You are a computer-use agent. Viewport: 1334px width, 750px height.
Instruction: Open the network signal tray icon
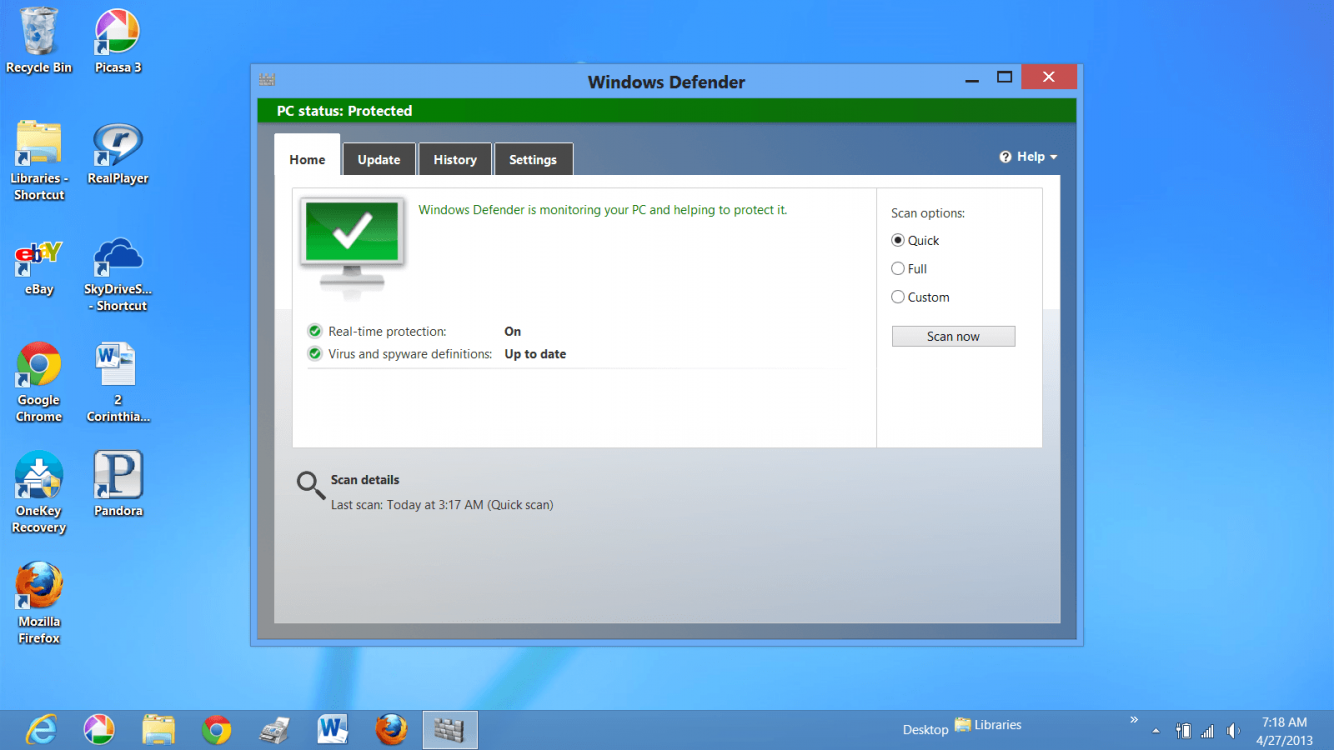coord(1208,731)
